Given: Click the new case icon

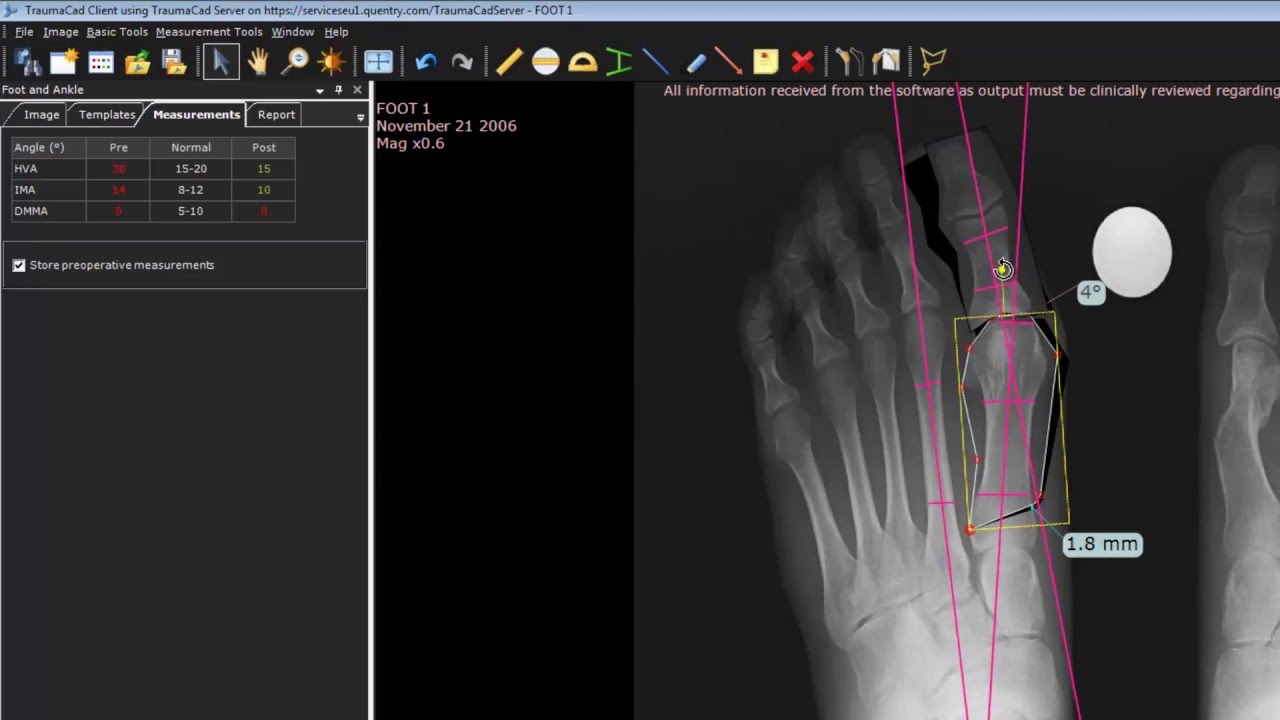Looking at the screenshot, I should (x=64, y=62).
